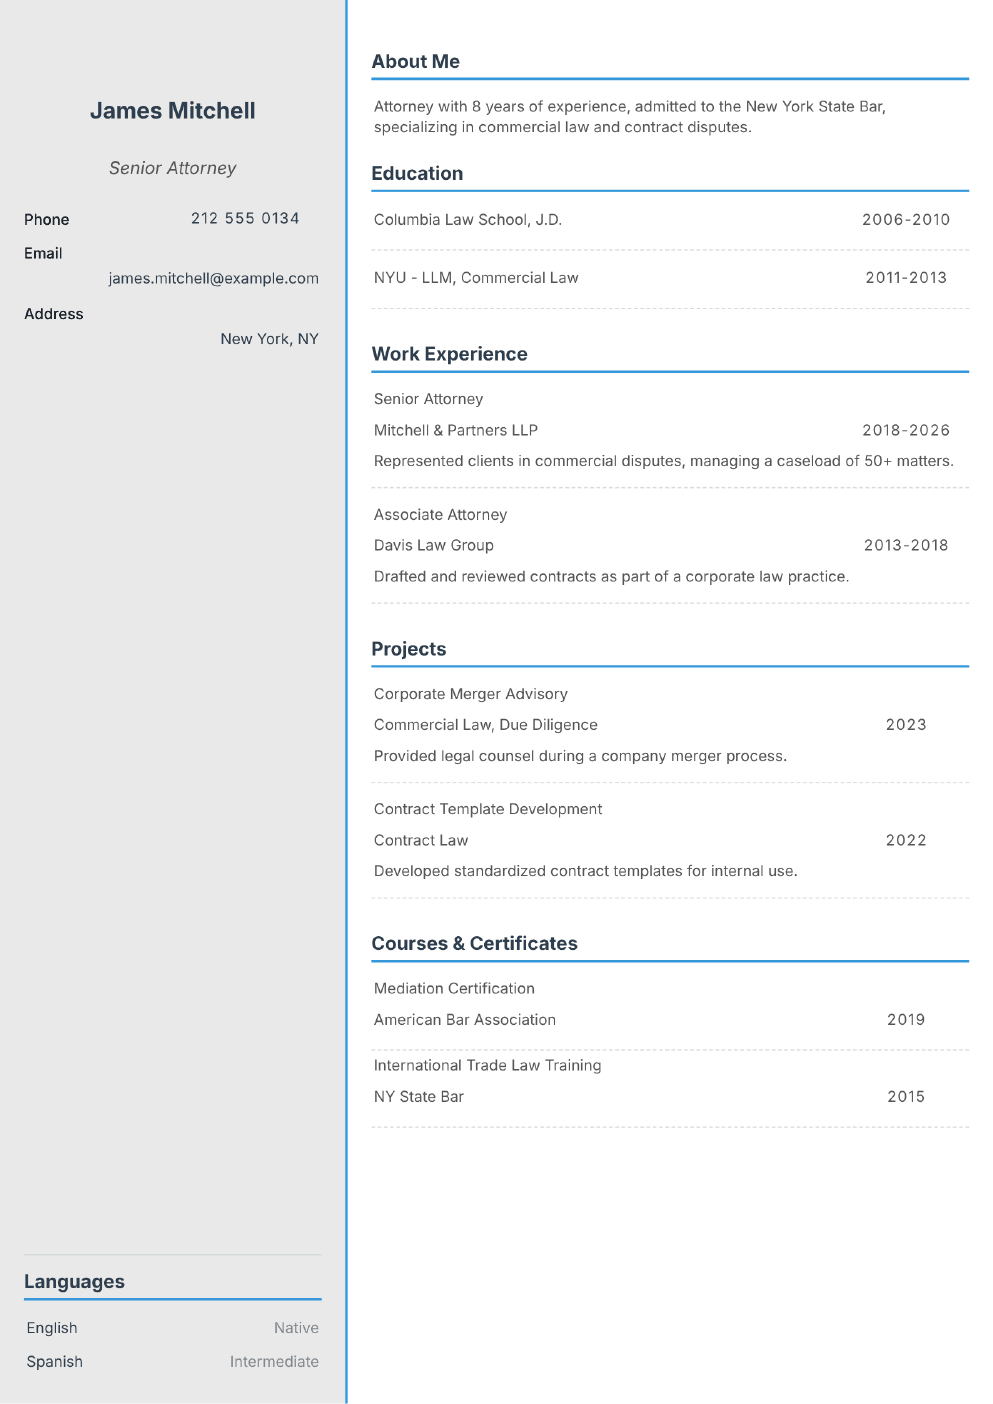
Task: Click the Work Experience heading
Action: 449,354
